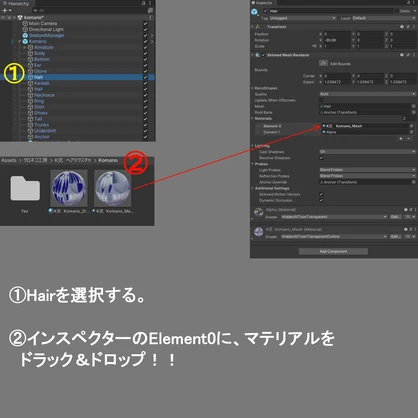Open Inspector GameObject icon picker
The height and width of the screenshot is (418, 418).
coord(255,12)
